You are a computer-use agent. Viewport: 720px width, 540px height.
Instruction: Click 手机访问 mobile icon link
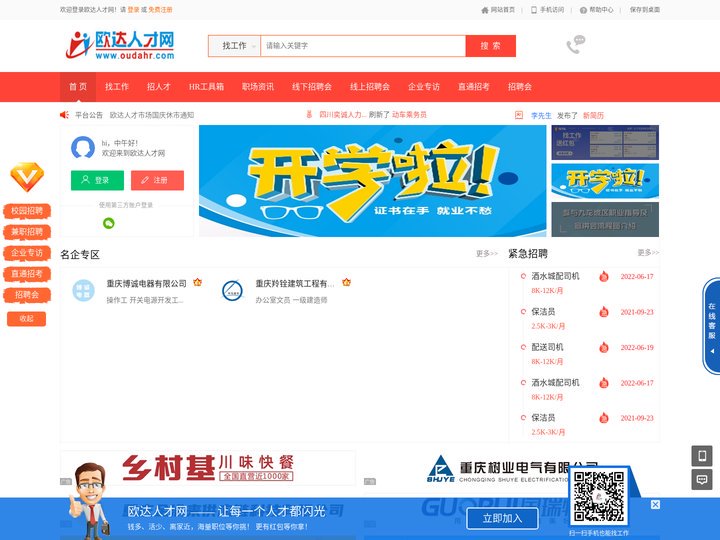click(547, 10)
